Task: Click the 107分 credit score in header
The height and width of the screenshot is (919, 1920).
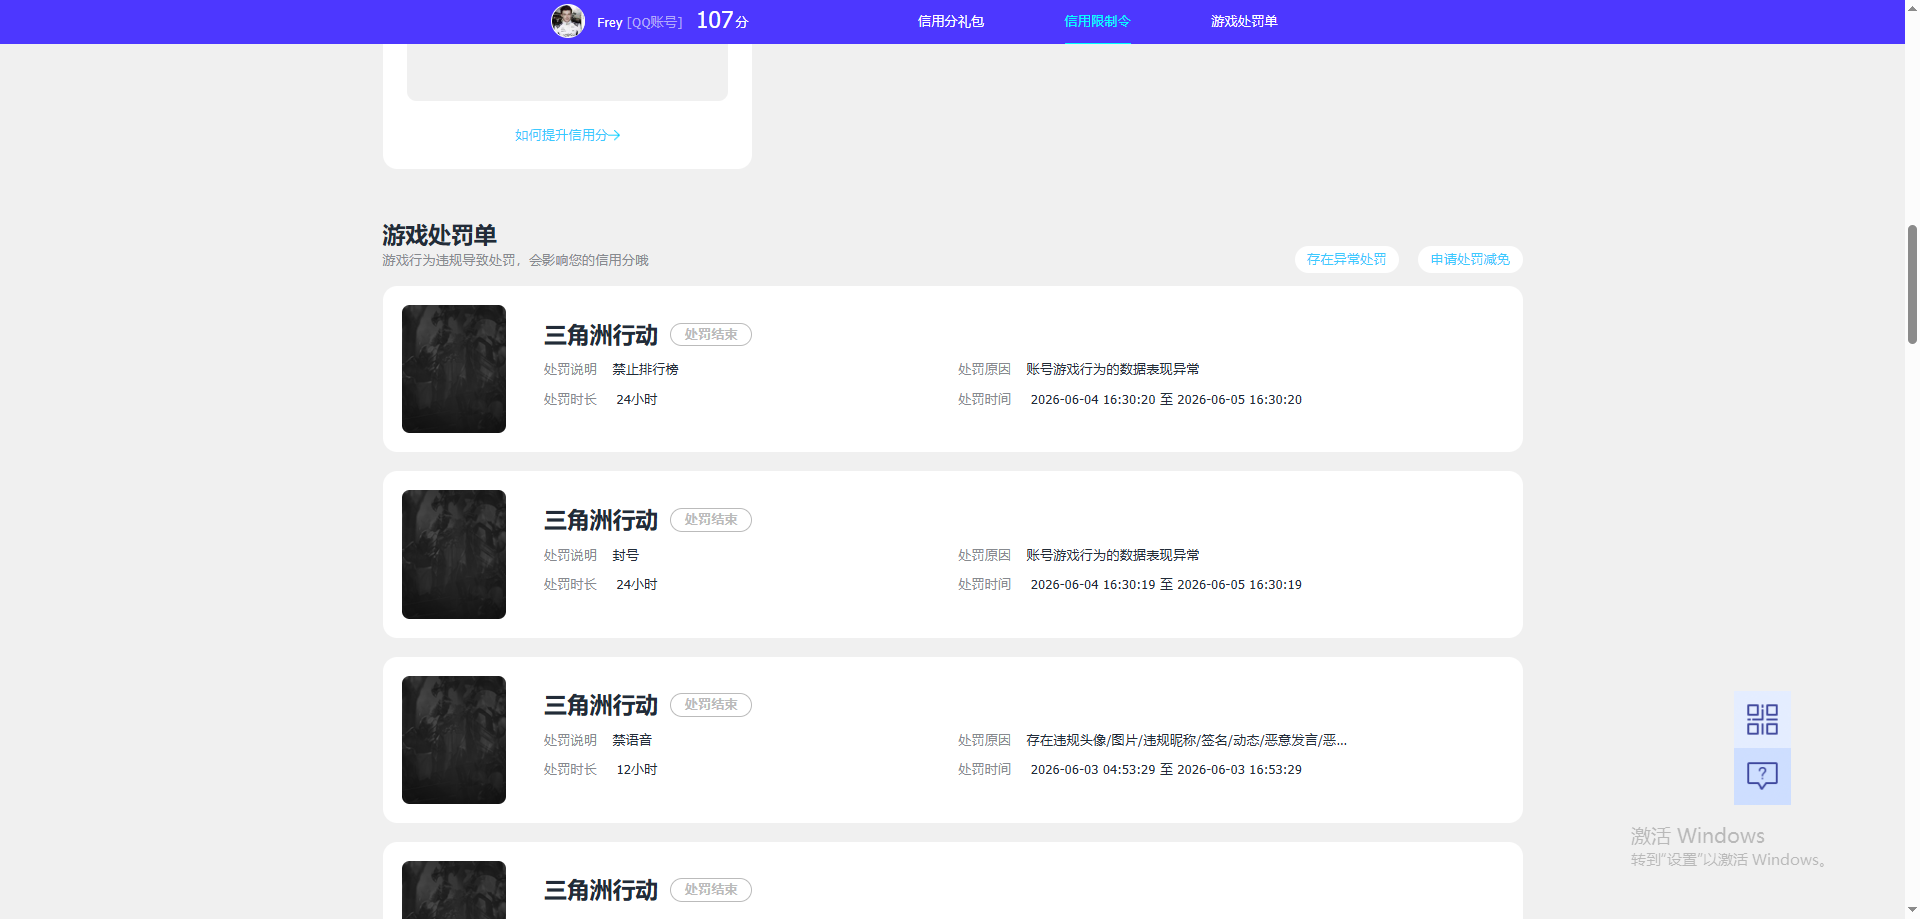Action: [x=722, y=20]
